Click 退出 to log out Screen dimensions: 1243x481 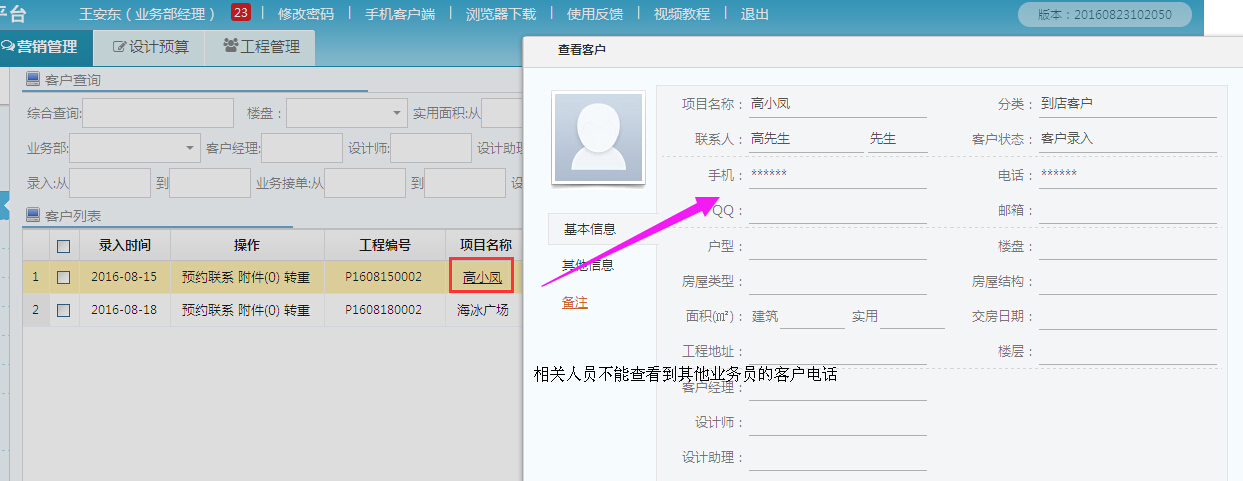coord(755,14)
